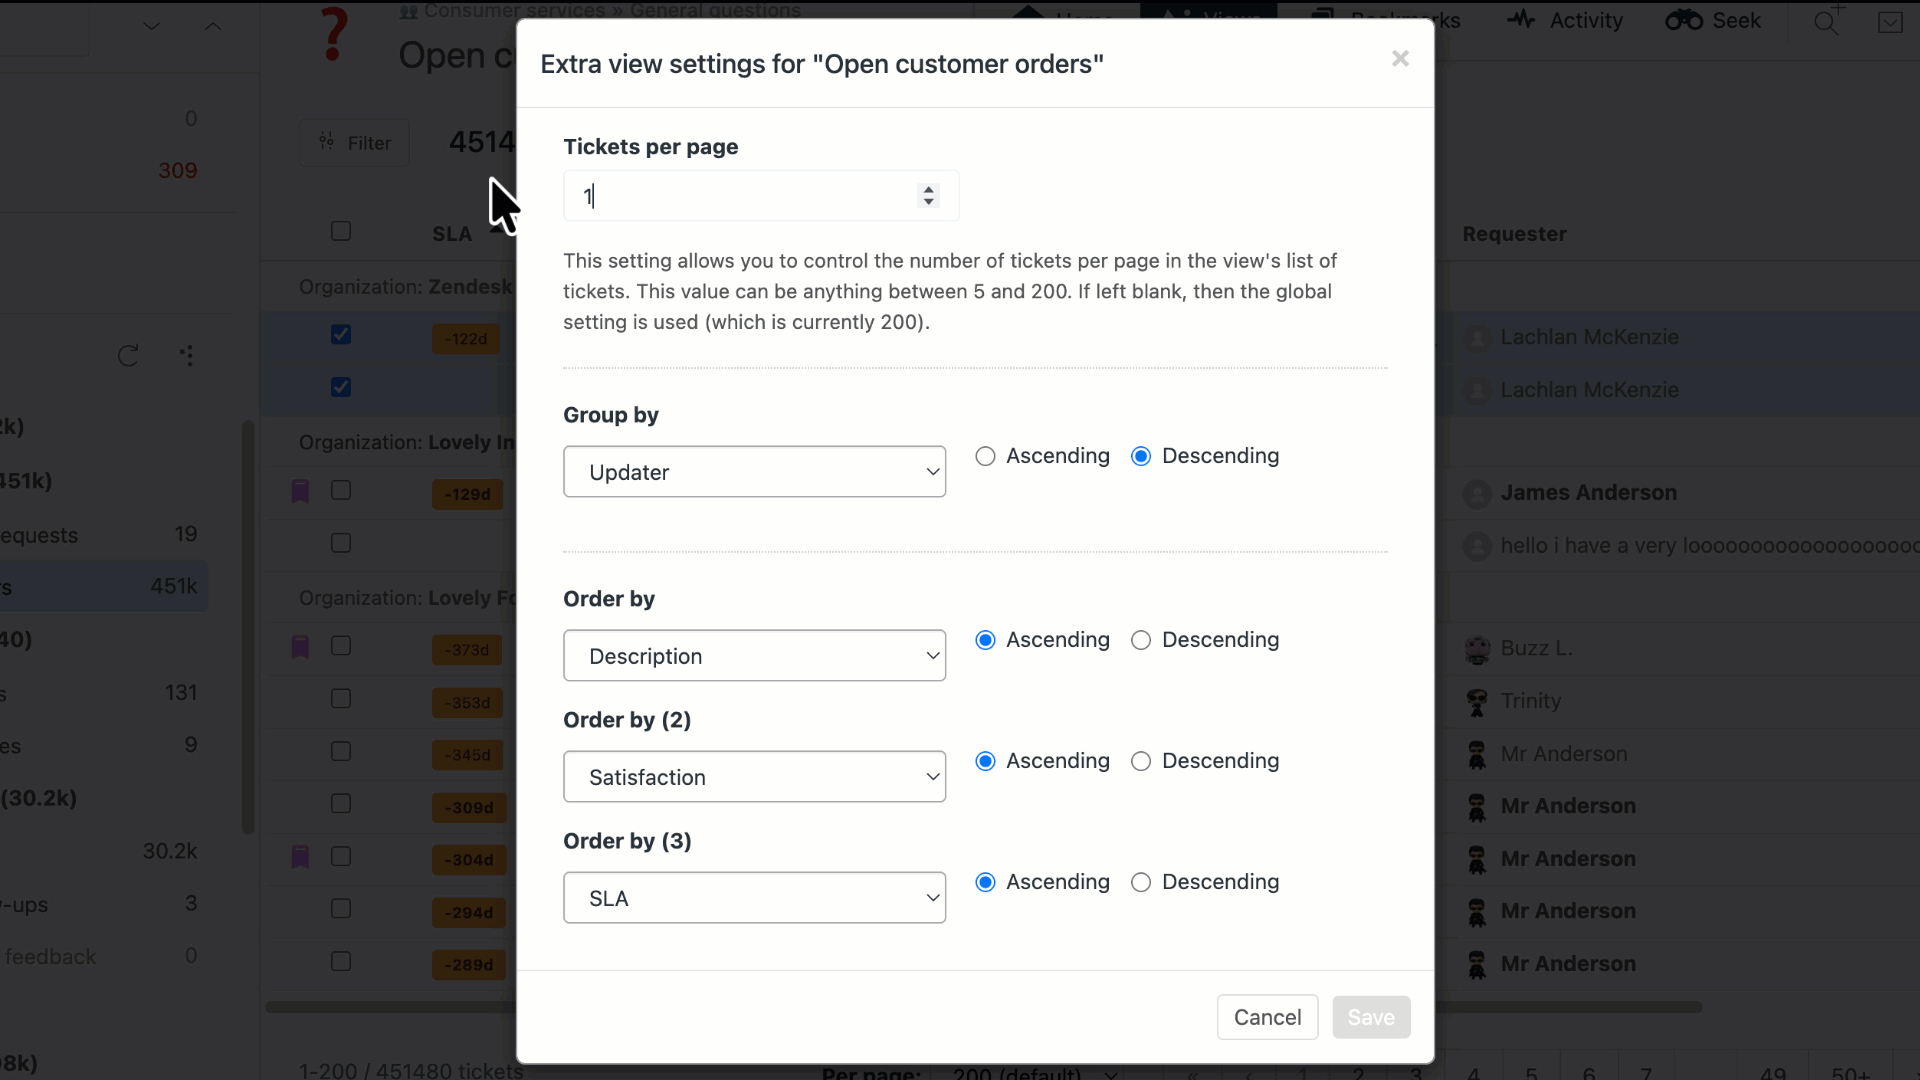The image size is (1920, 1080).
Task: Select Descending for Order by Description
Action: 1141,640
